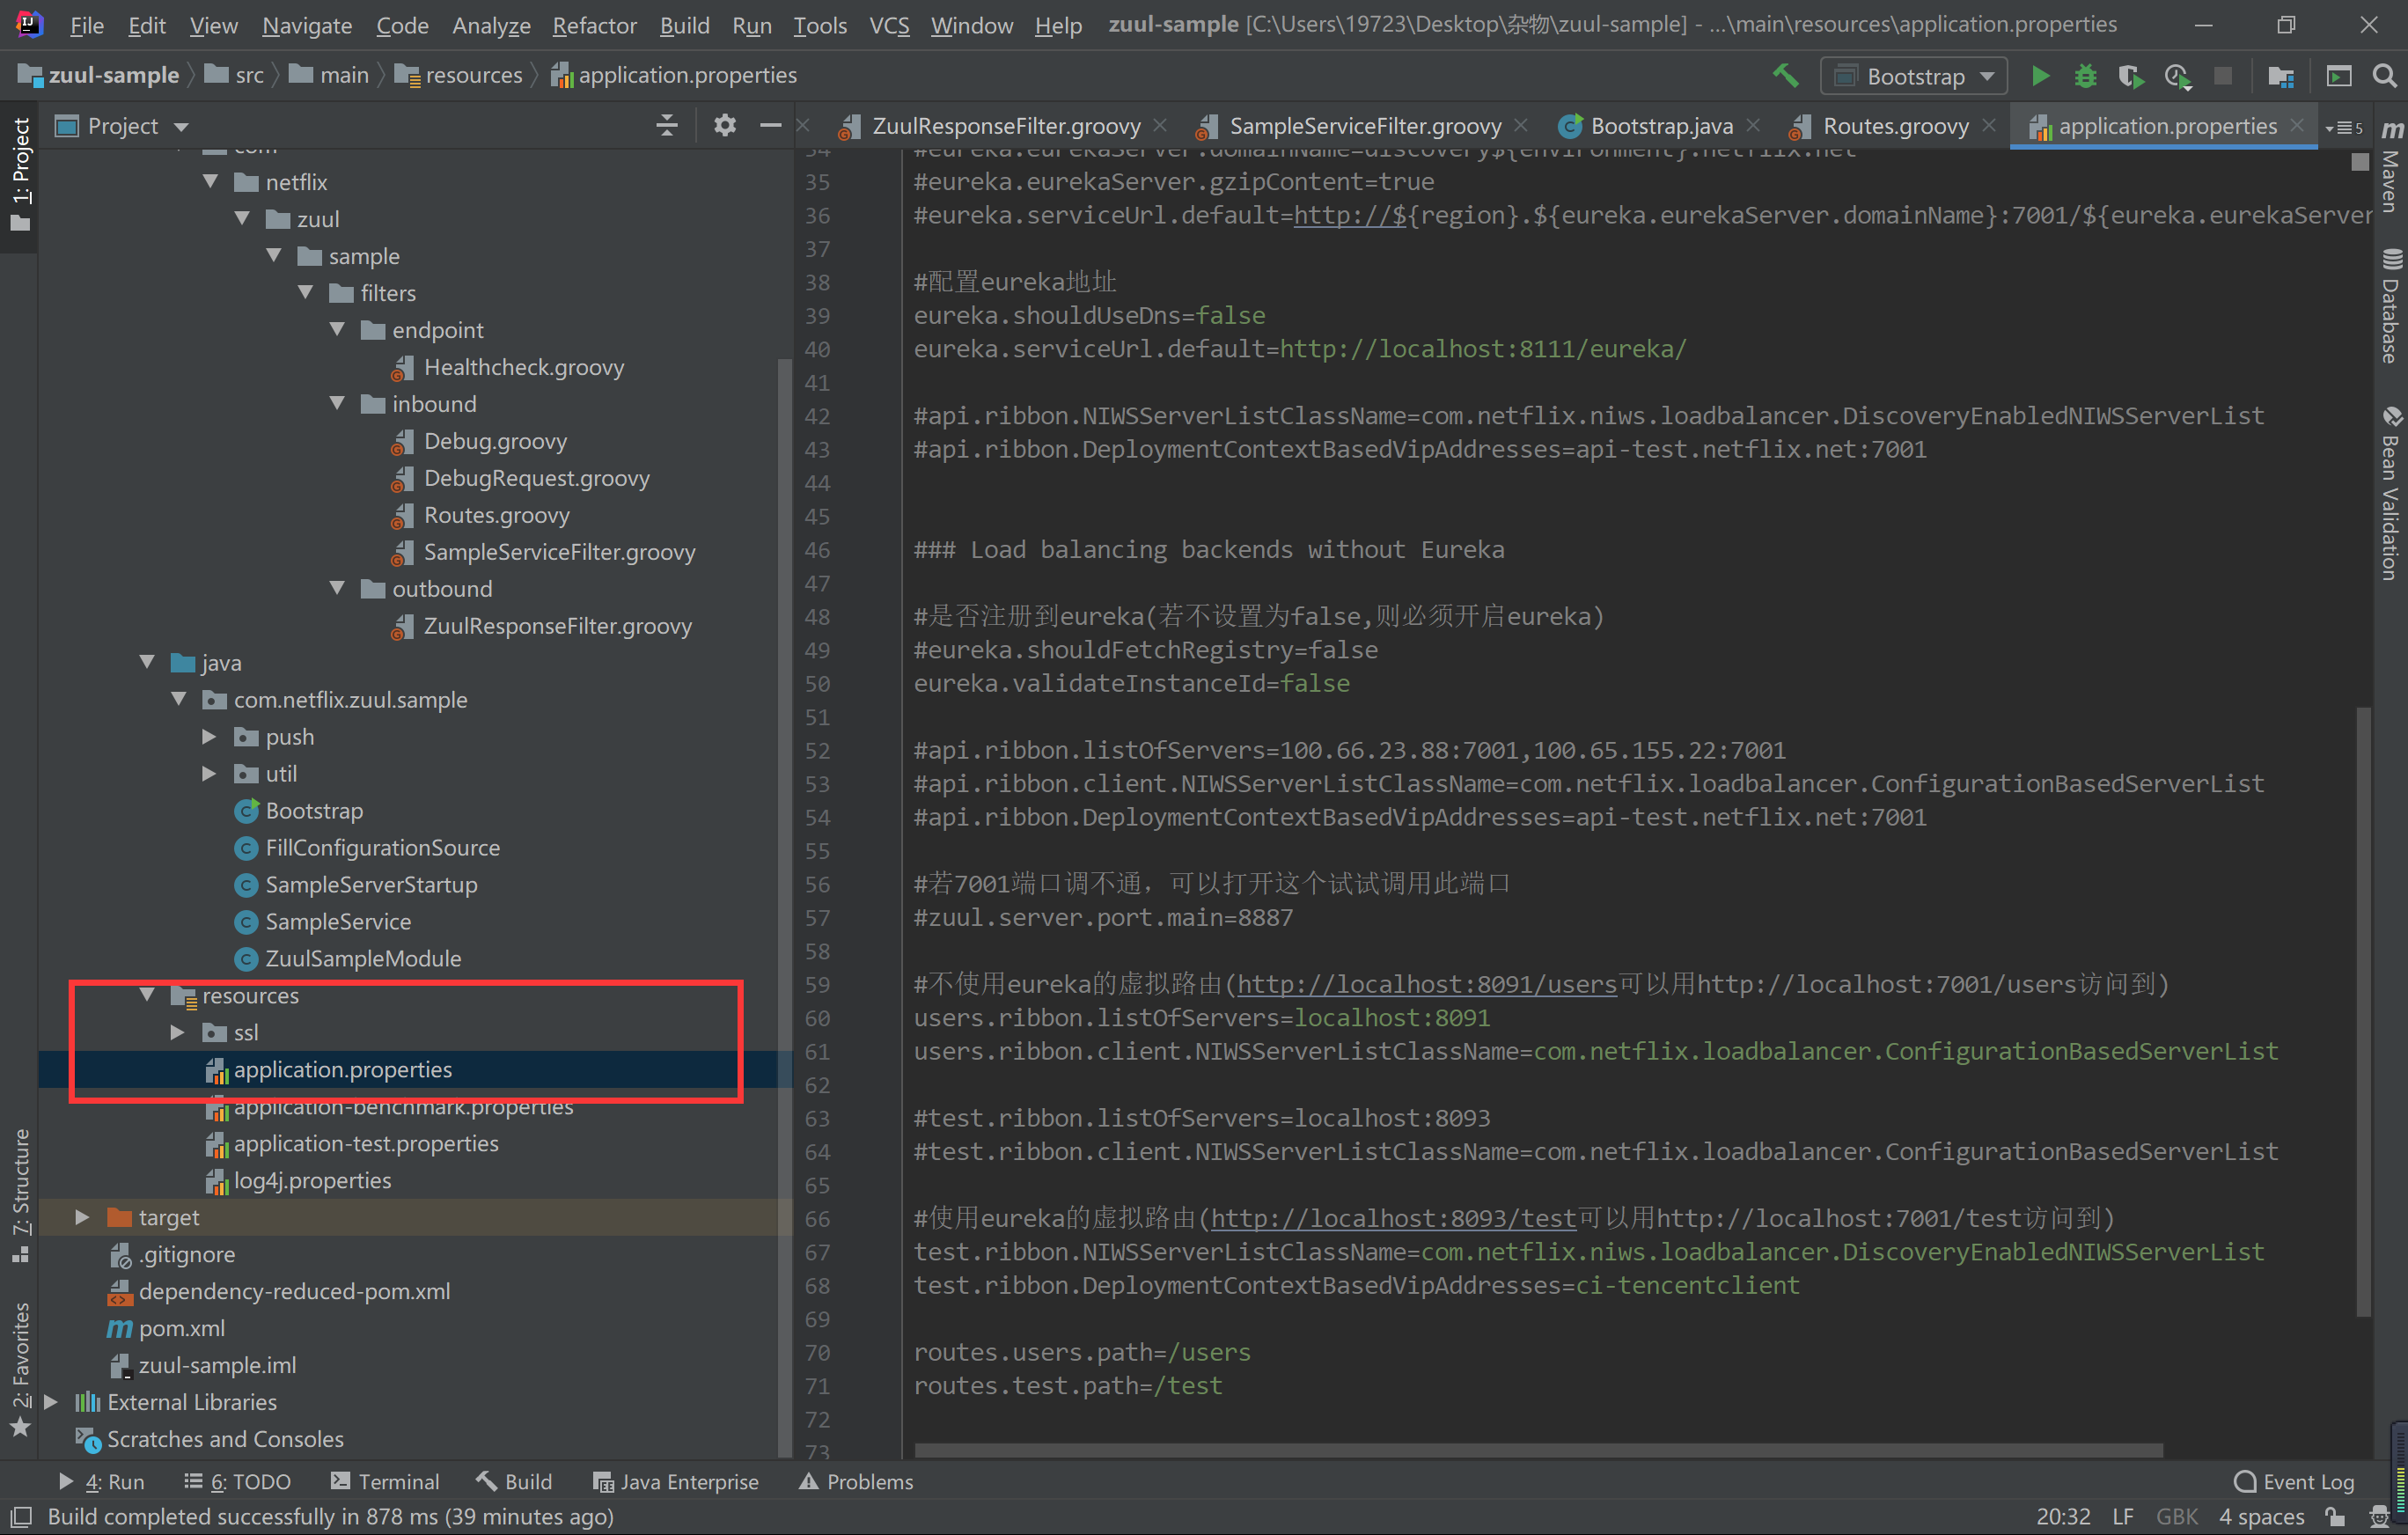The height and width of the screenshot is (1535, 2408).
Task: Open the Maven side panel
Action: pos(2391,166)
